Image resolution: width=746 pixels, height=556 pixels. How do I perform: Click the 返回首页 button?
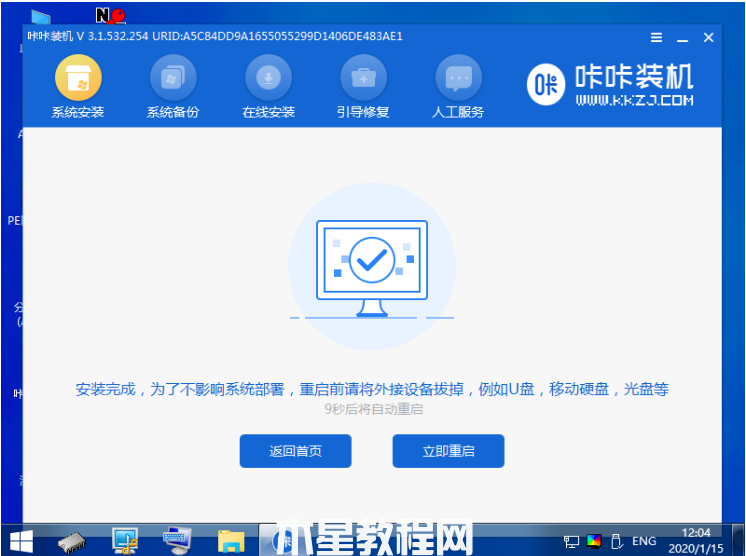pos(295,451)
